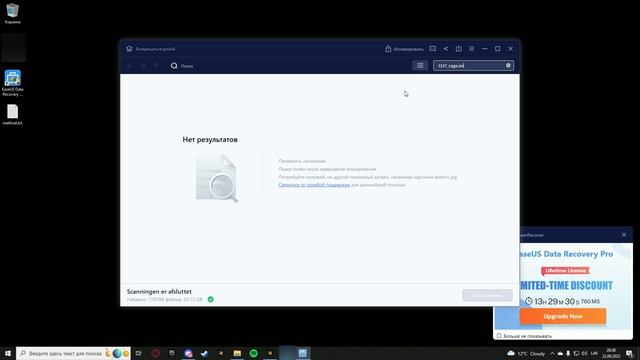Open the red circular taskbar app
This screenshot has width=640, height=360.
156,353
